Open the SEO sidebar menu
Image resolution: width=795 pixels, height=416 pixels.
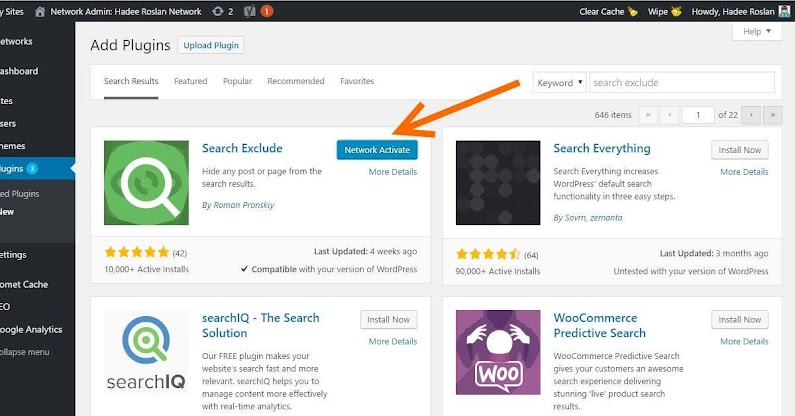click(5, 306)
